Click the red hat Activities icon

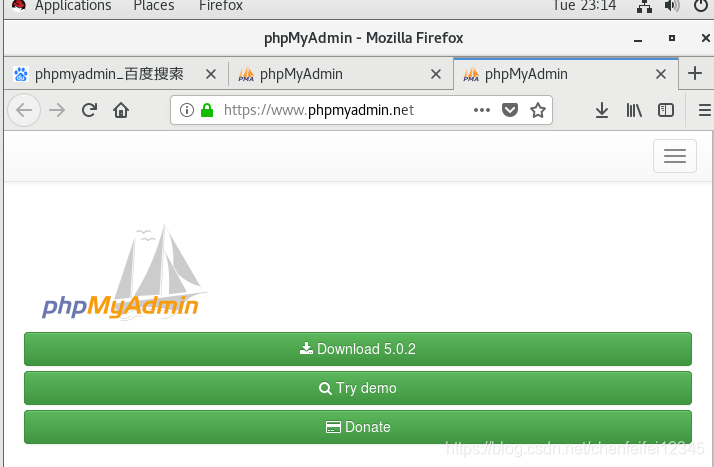19,5
